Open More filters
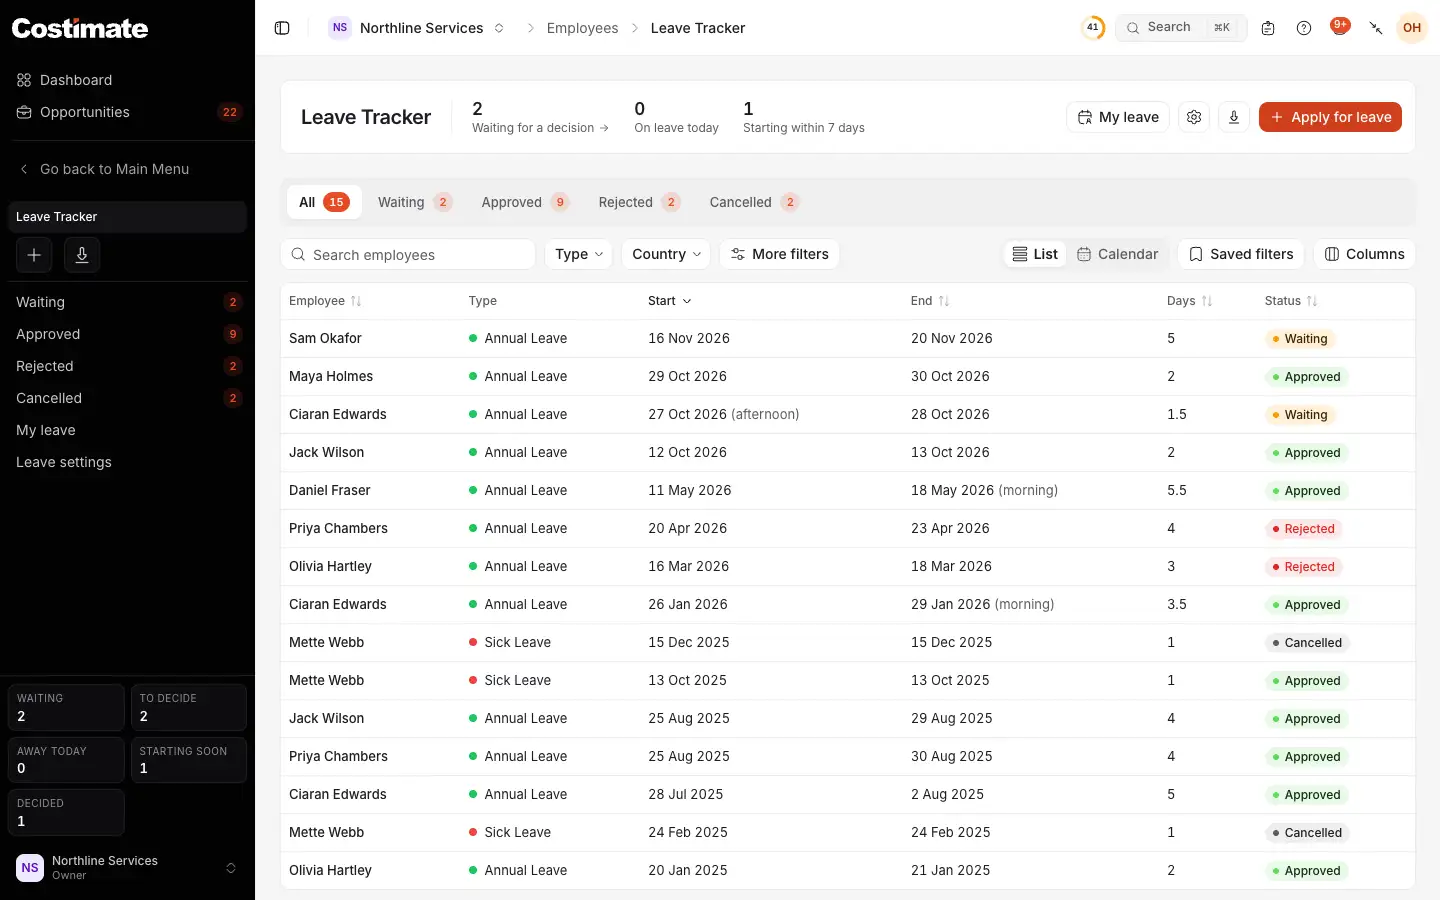Viewport: 1440px width, 900px height. (x=780, y=254)
